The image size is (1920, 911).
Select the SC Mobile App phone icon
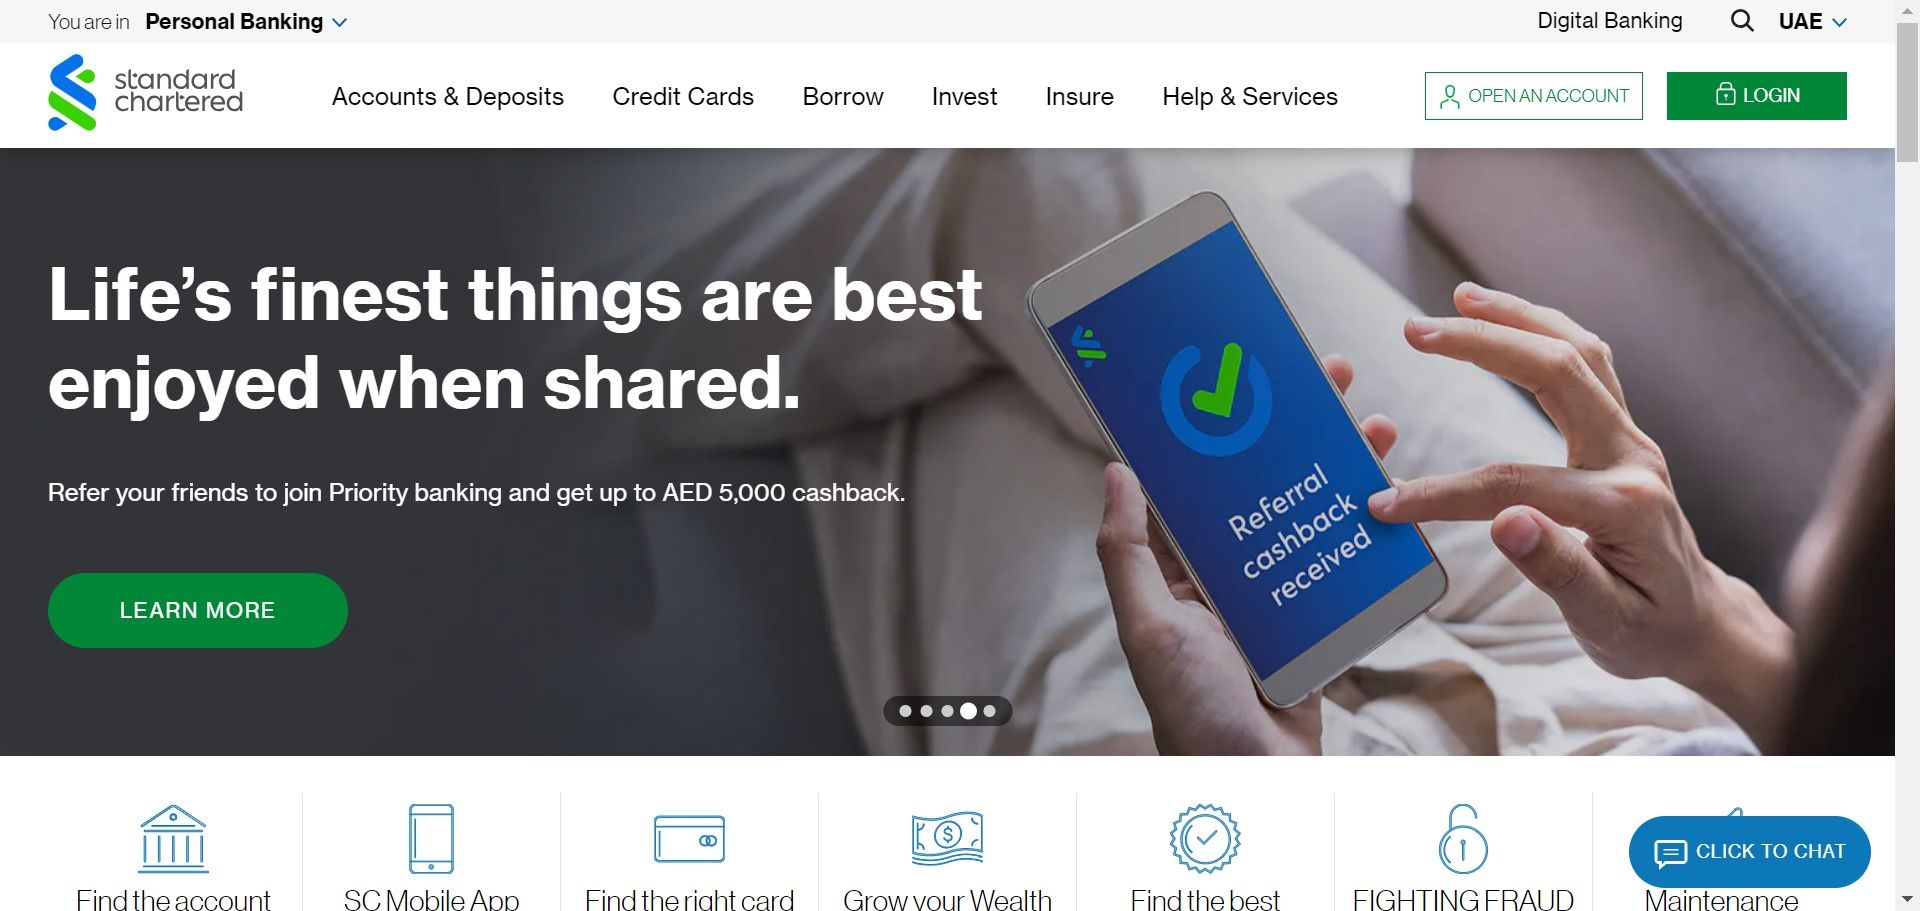[x=431, y=839]
